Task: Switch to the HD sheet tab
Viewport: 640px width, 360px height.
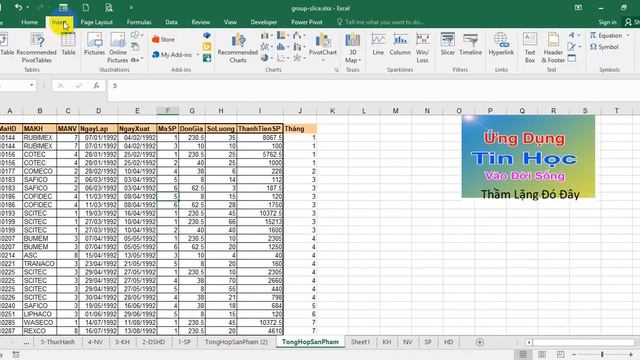Action: coord(448,342)
